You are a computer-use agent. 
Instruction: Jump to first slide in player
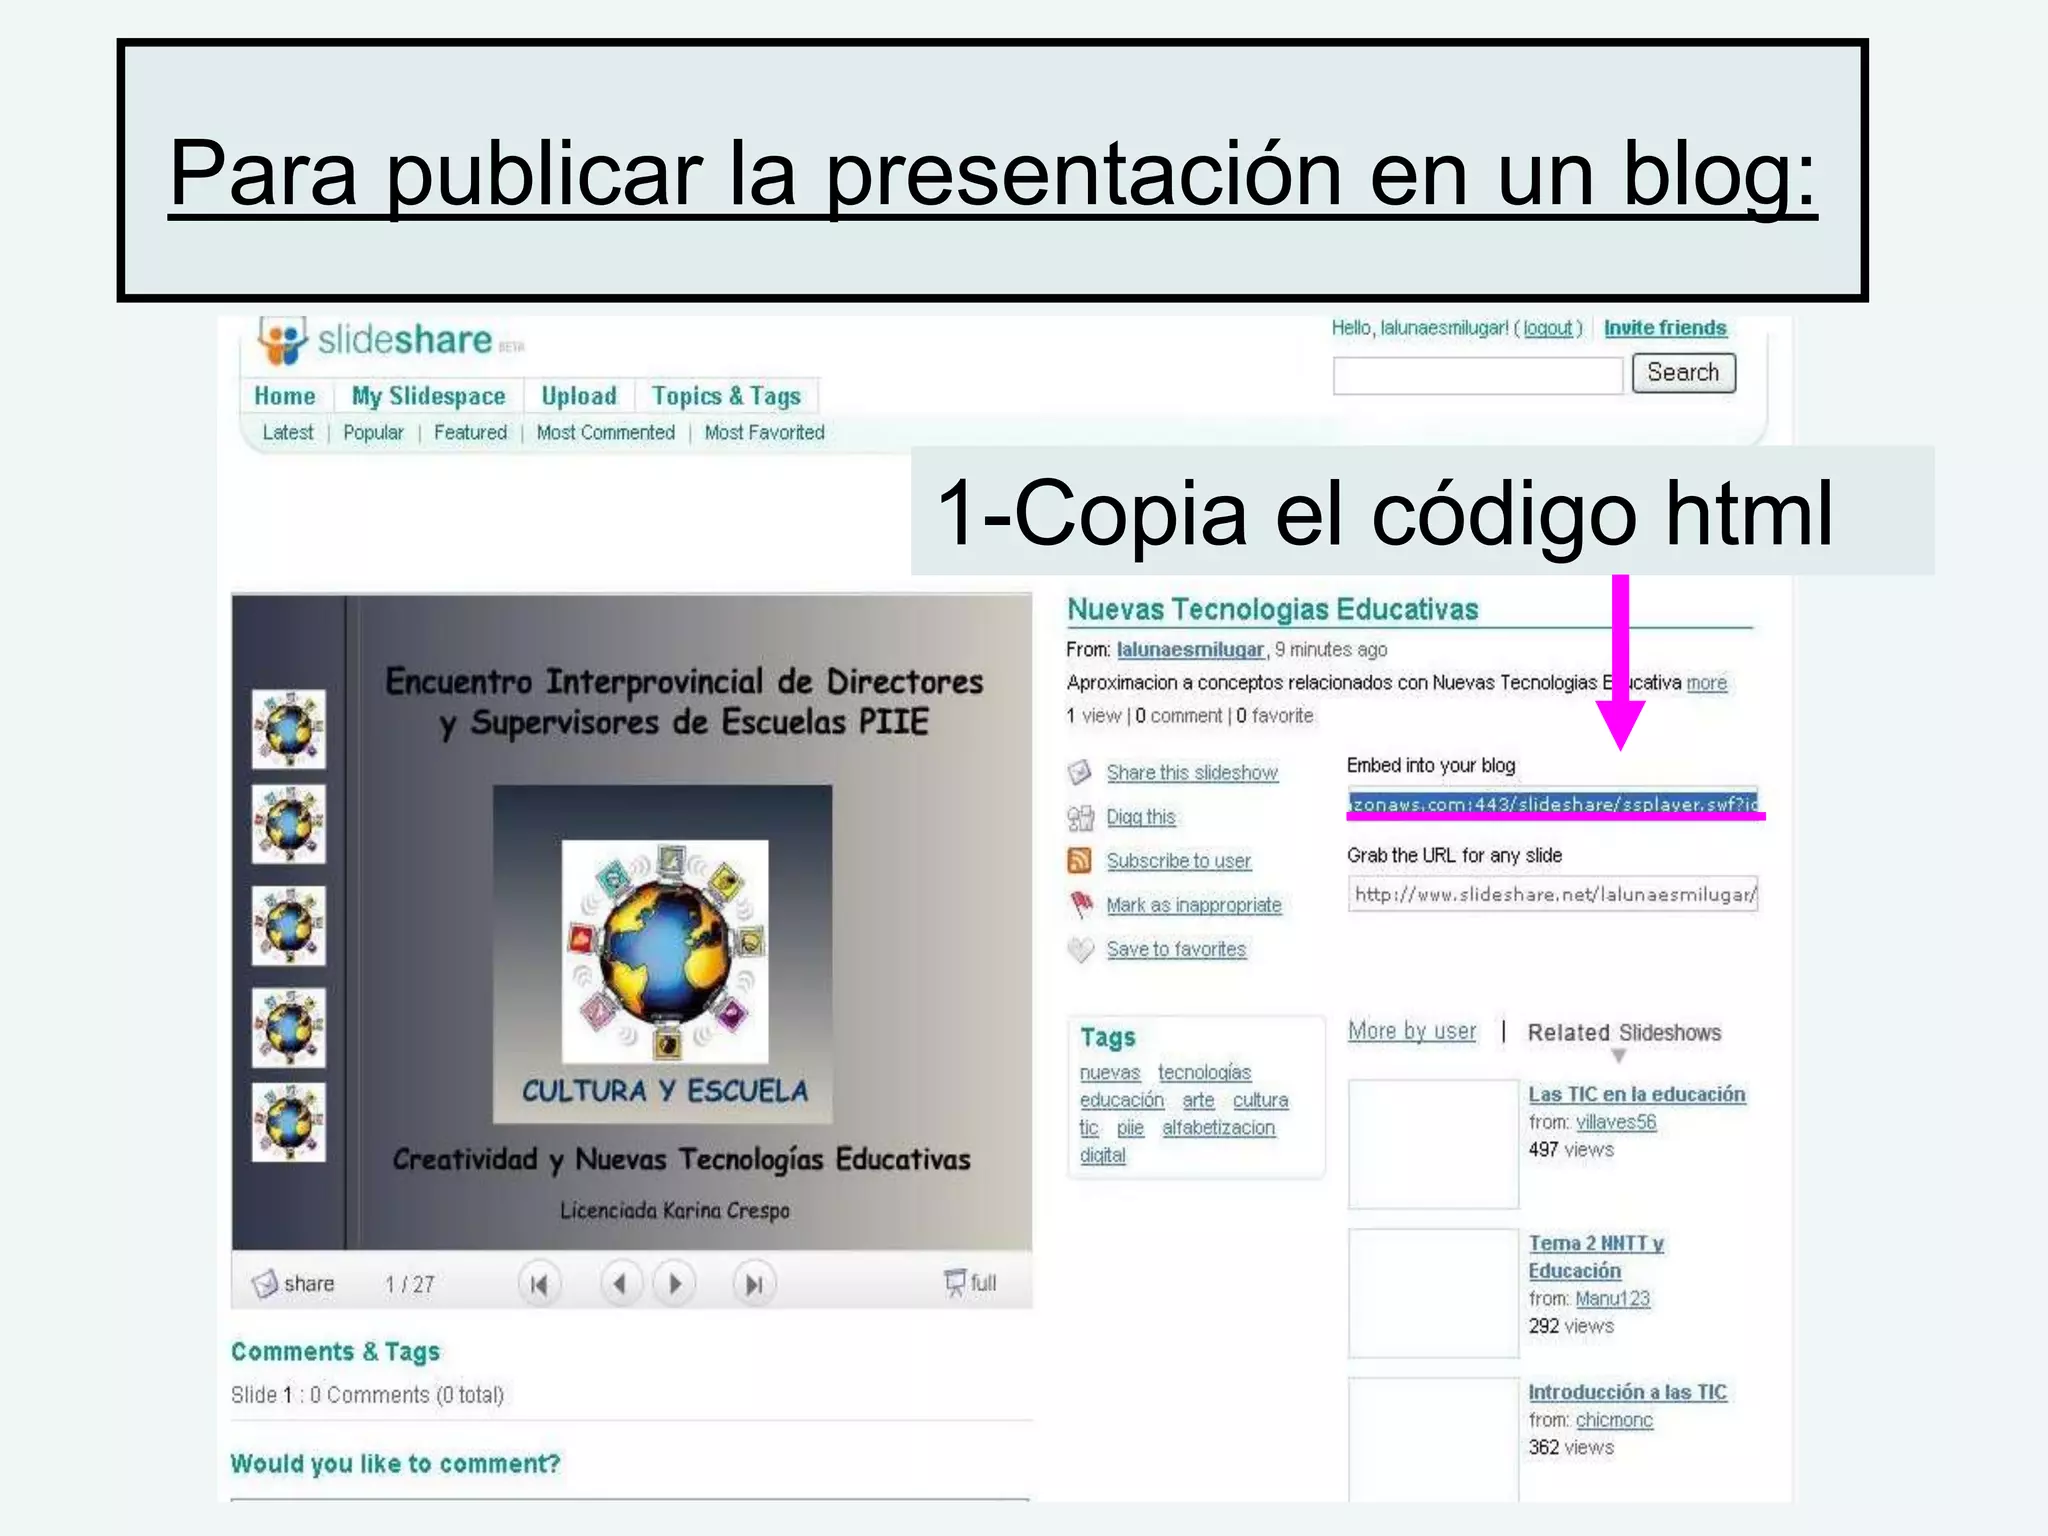[x=539, y=1284]
